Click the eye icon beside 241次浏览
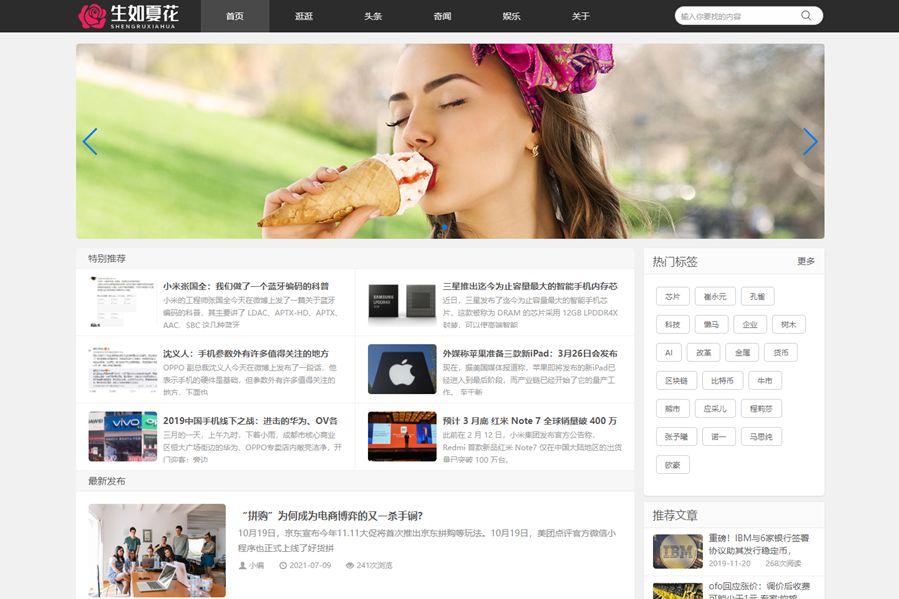Viewport: 899px width, 599px height. pos(350,566)
